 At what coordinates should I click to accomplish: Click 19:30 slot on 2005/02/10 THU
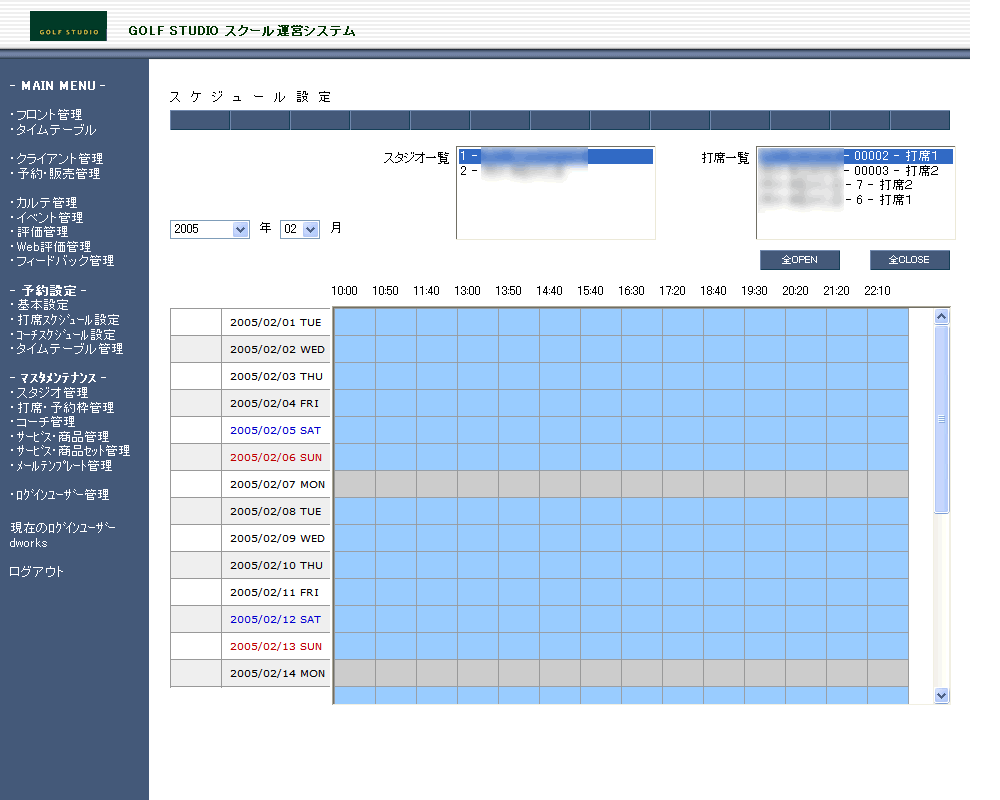pyautogui.click(x=765, y=565)
